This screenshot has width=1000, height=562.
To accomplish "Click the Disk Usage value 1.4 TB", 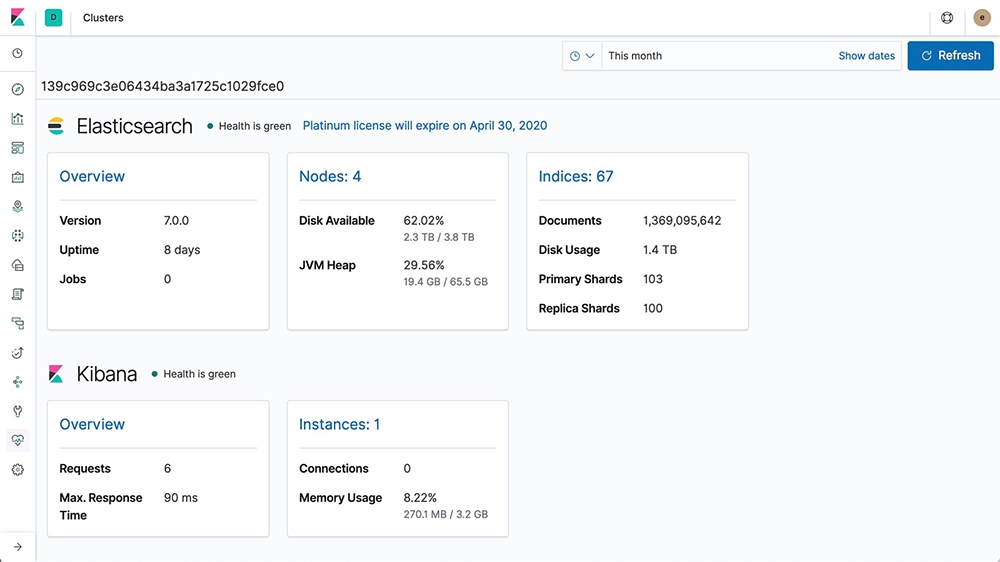I will pos(659,250).
